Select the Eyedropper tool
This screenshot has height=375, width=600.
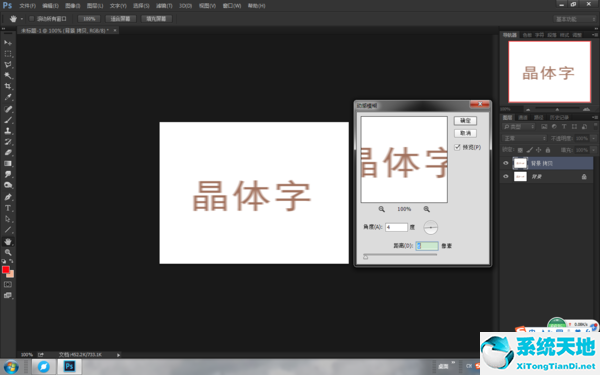coord(8,97)
